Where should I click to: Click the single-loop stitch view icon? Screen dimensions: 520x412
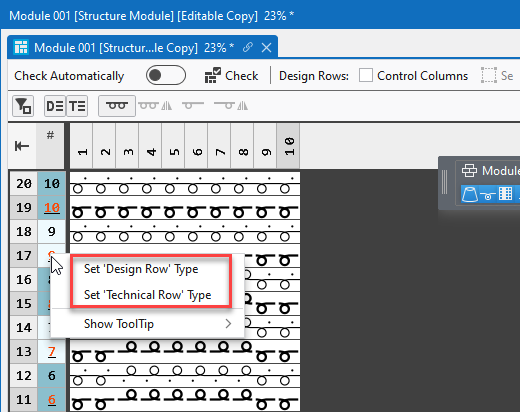(193, 106)
